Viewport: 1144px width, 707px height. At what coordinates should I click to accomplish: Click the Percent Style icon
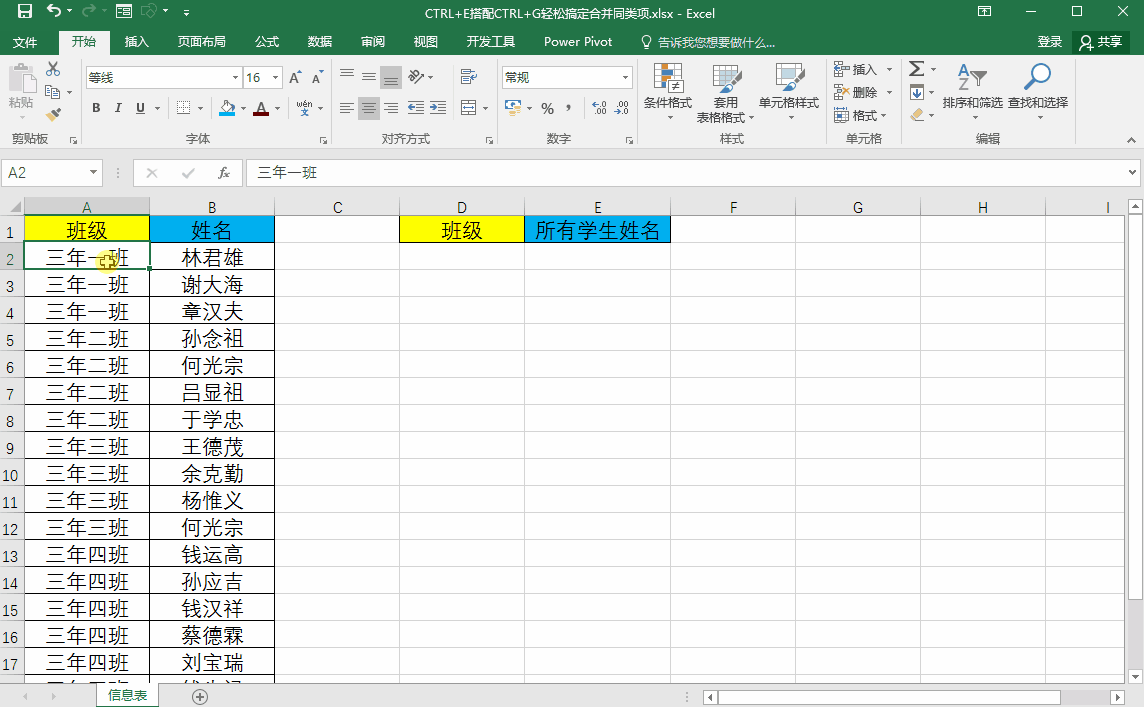click(x=547, y=108)
